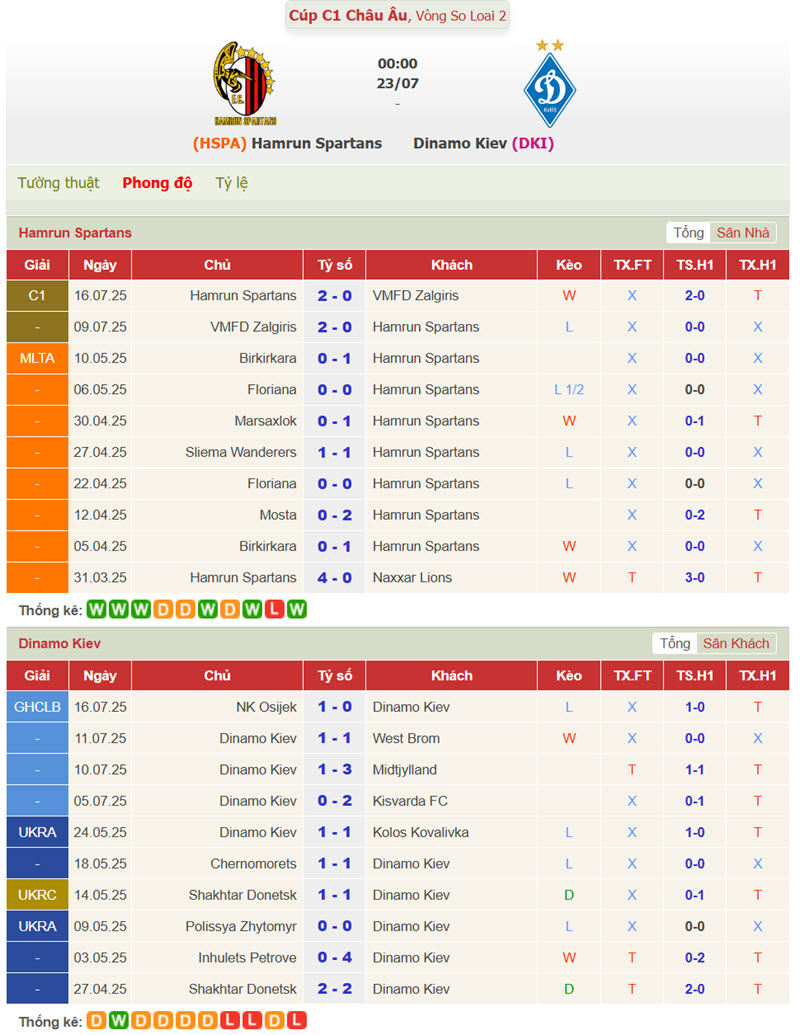Click the GHCLB league cell

37,707
